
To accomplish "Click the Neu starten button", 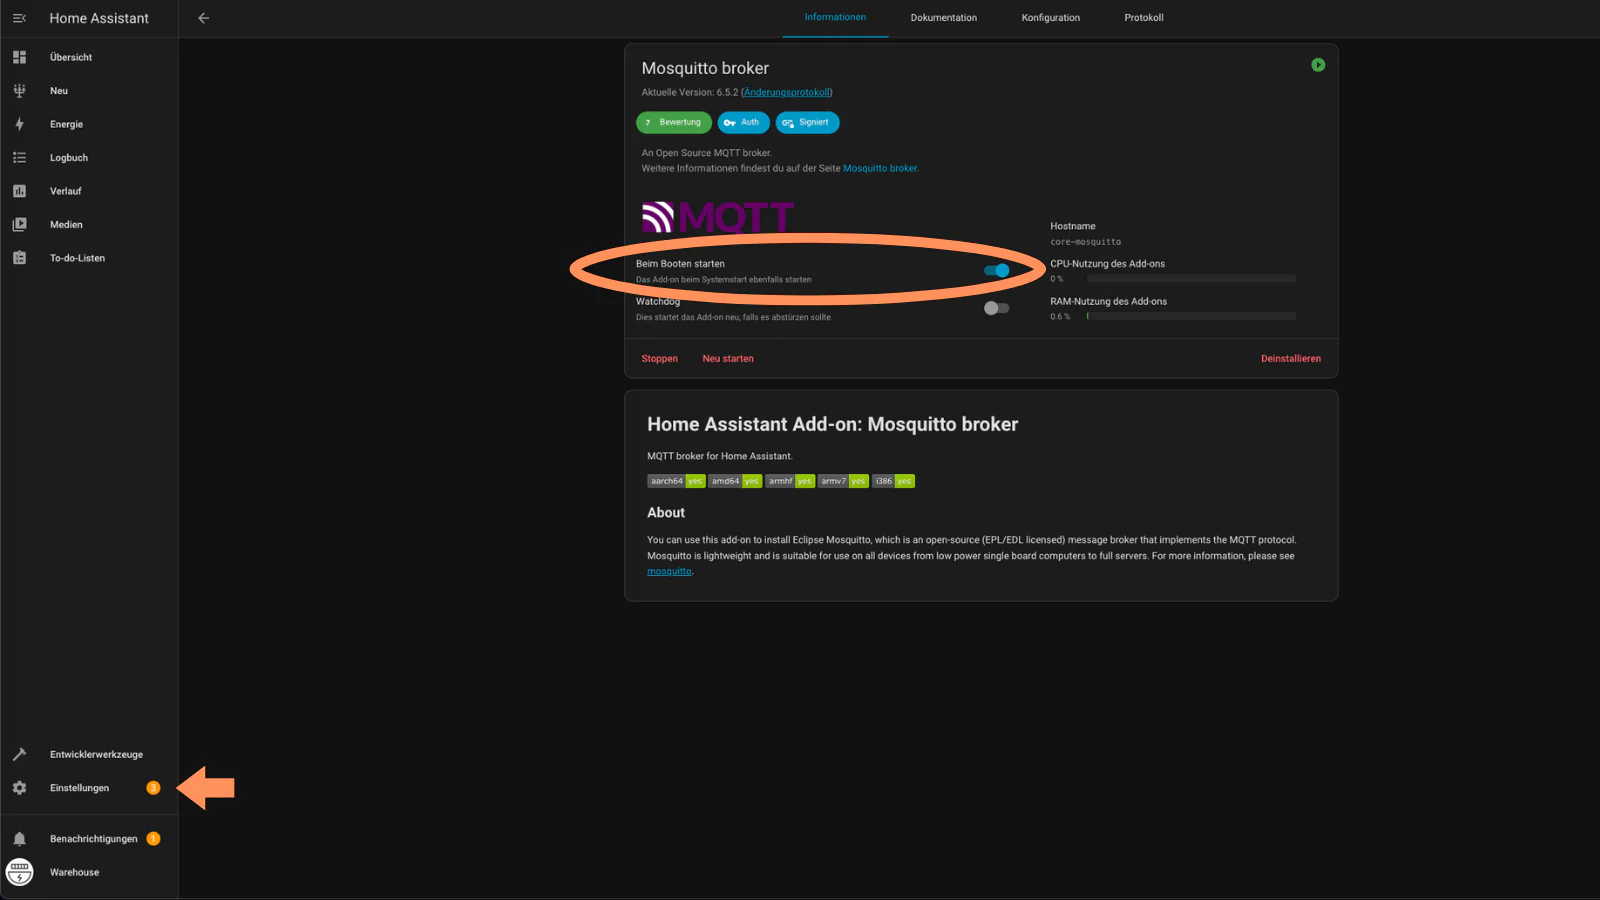I will [728, 359].
